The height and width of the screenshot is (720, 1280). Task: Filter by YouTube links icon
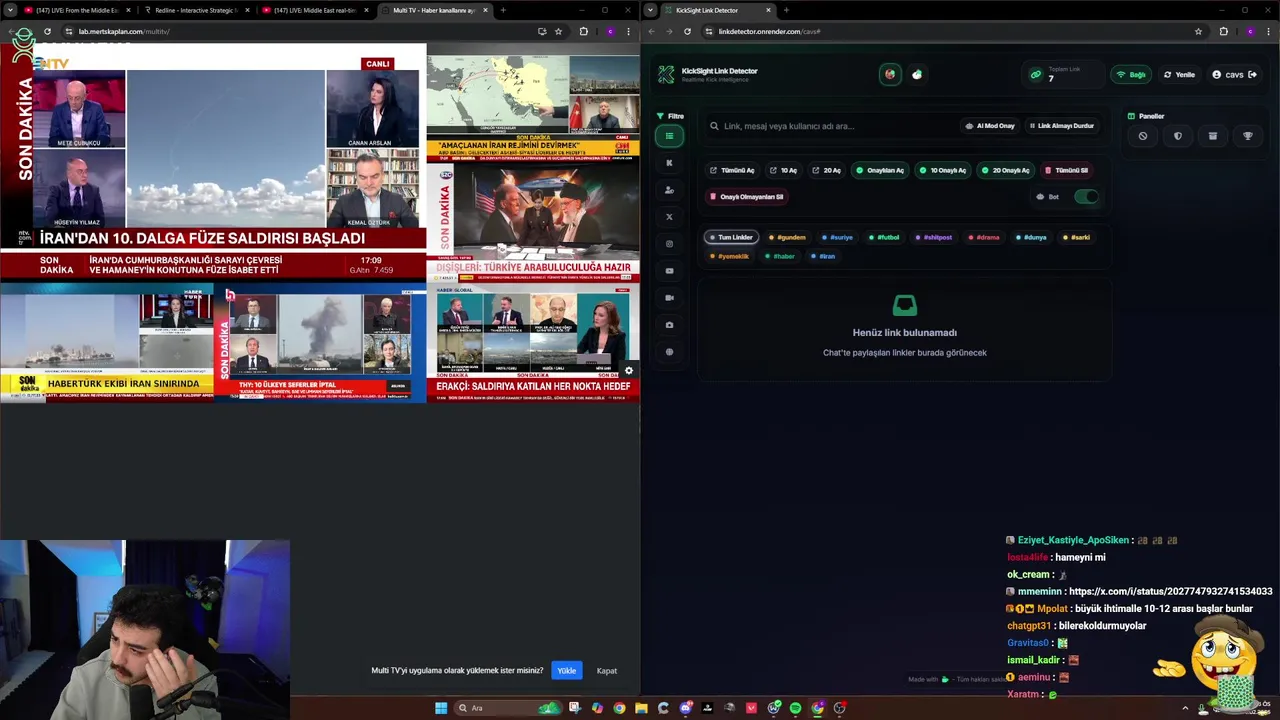pyautogui.click(x=669, y=271)
